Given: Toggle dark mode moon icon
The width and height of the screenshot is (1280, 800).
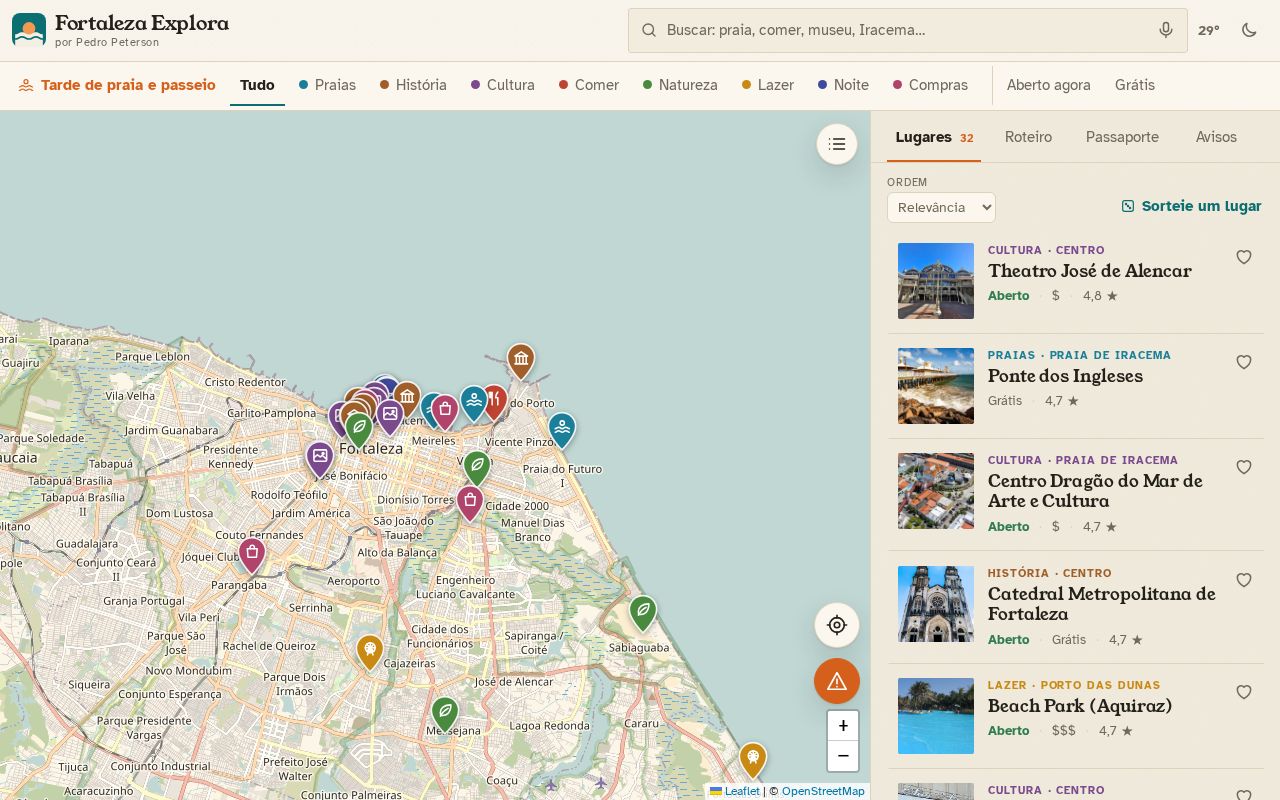Looking at the screenshot, I should click(x=1249, y=30).
